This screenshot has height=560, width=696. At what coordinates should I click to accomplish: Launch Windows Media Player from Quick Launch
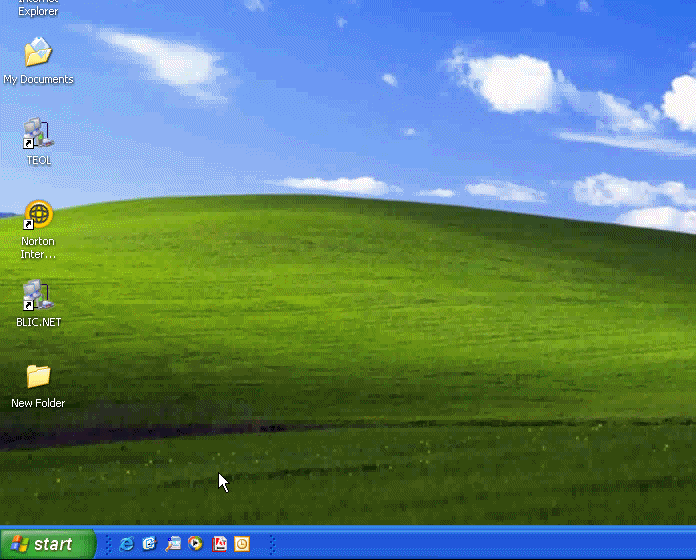coord(196,544)
